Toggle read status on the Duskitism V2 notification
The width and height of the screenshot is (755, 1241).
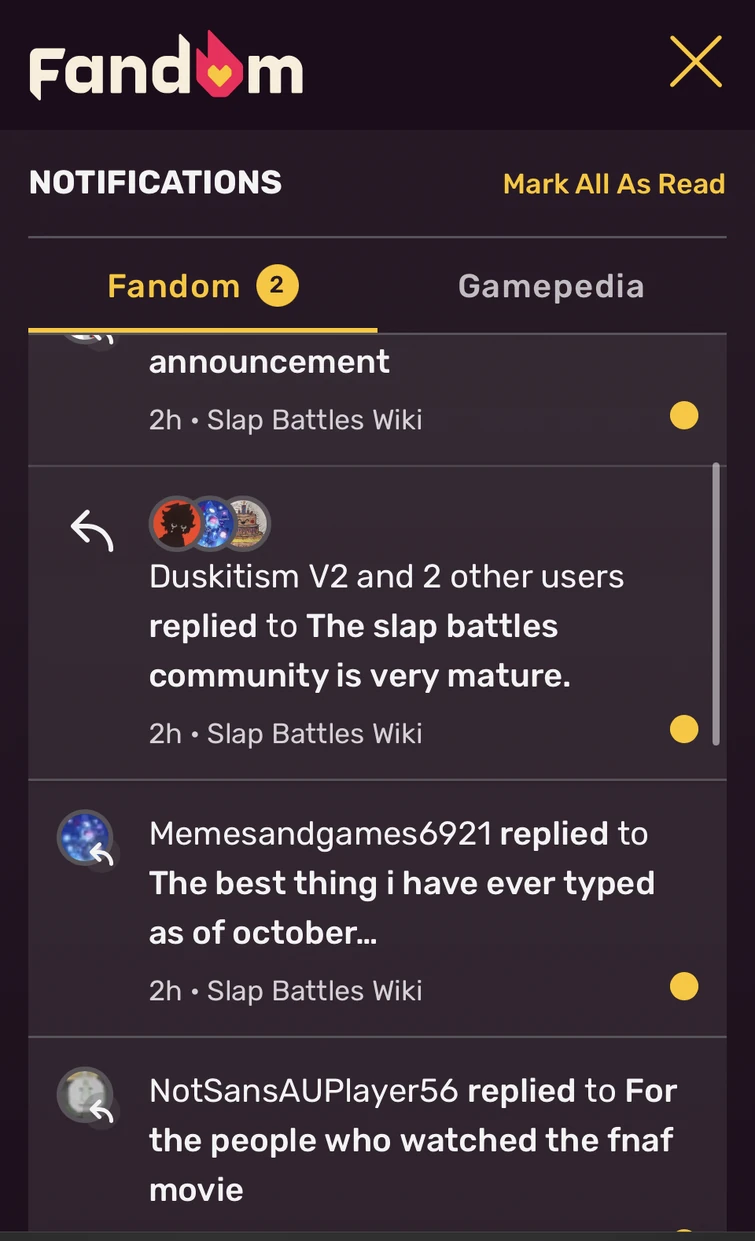click(x=684, y=729)
